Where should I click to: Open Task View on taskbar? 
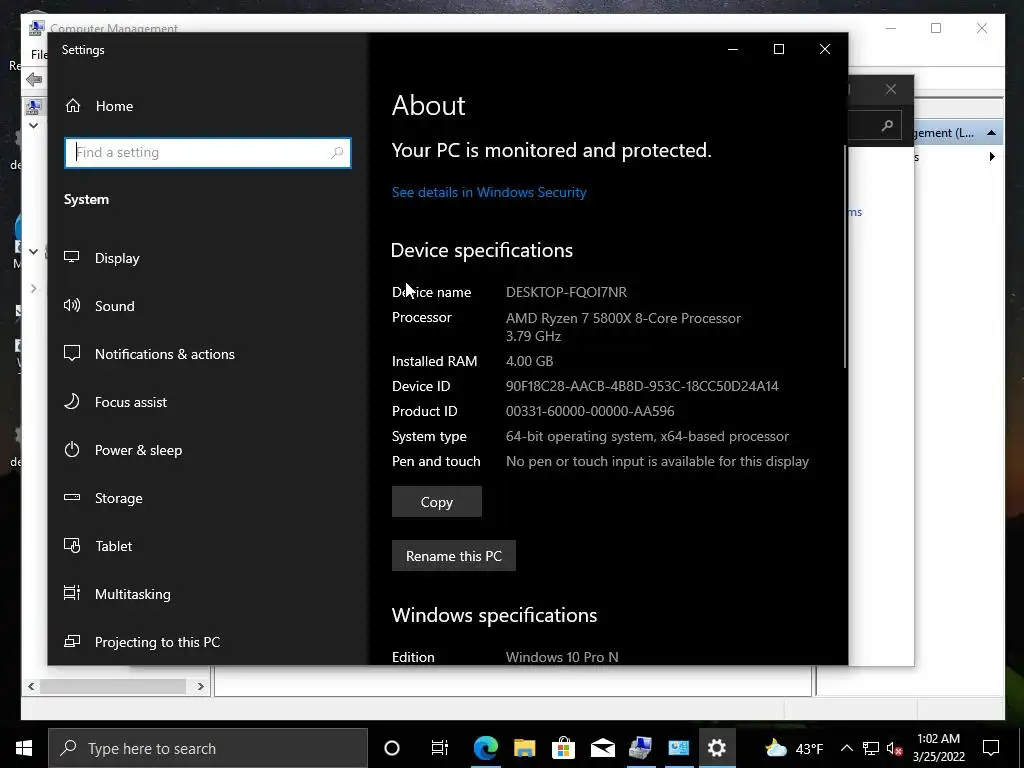tap(440, 748)
